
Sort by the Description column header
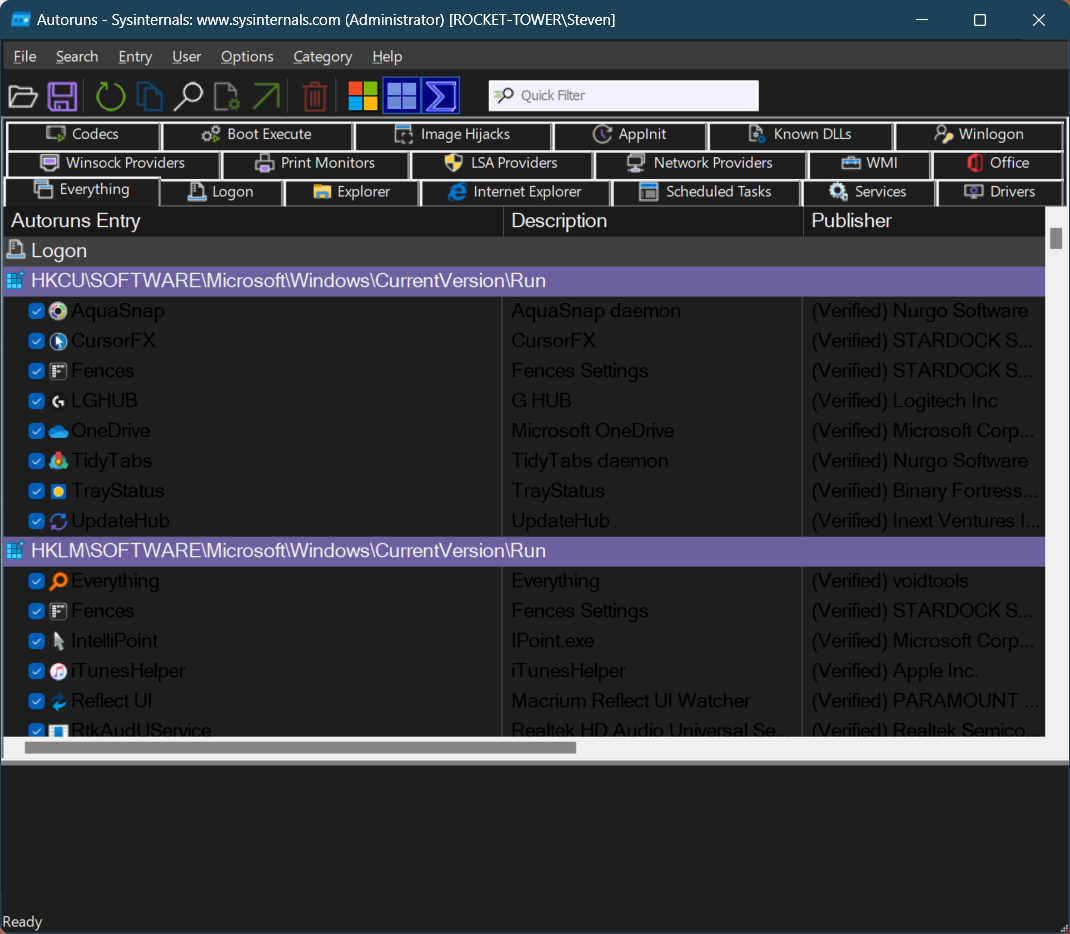(x=654, y=221)
